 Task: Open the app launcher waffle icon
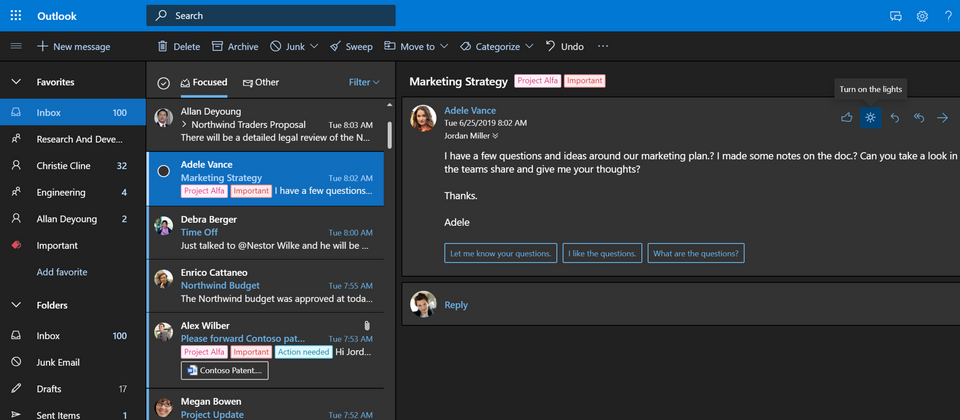point(16,16)
